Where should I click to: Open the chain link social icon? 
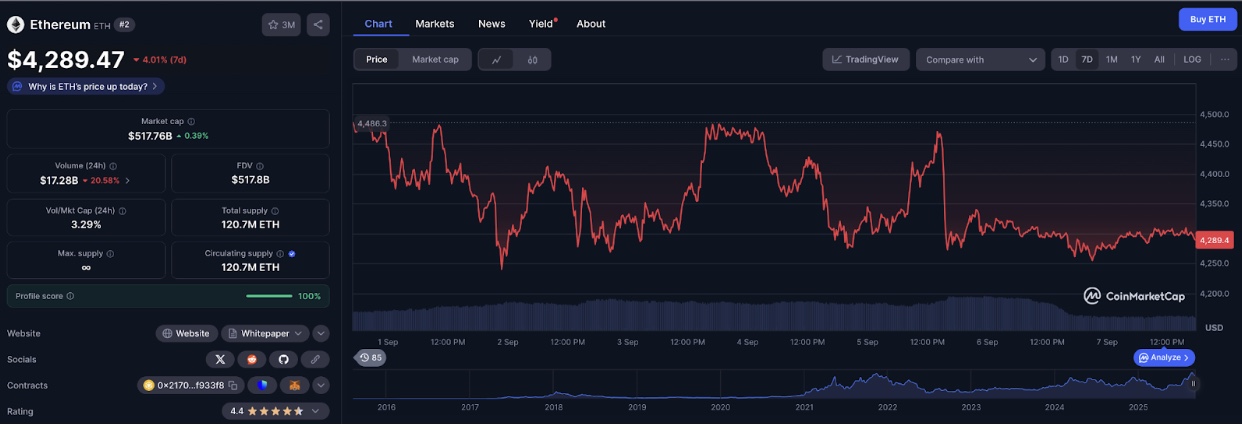(x=315, y=359)
